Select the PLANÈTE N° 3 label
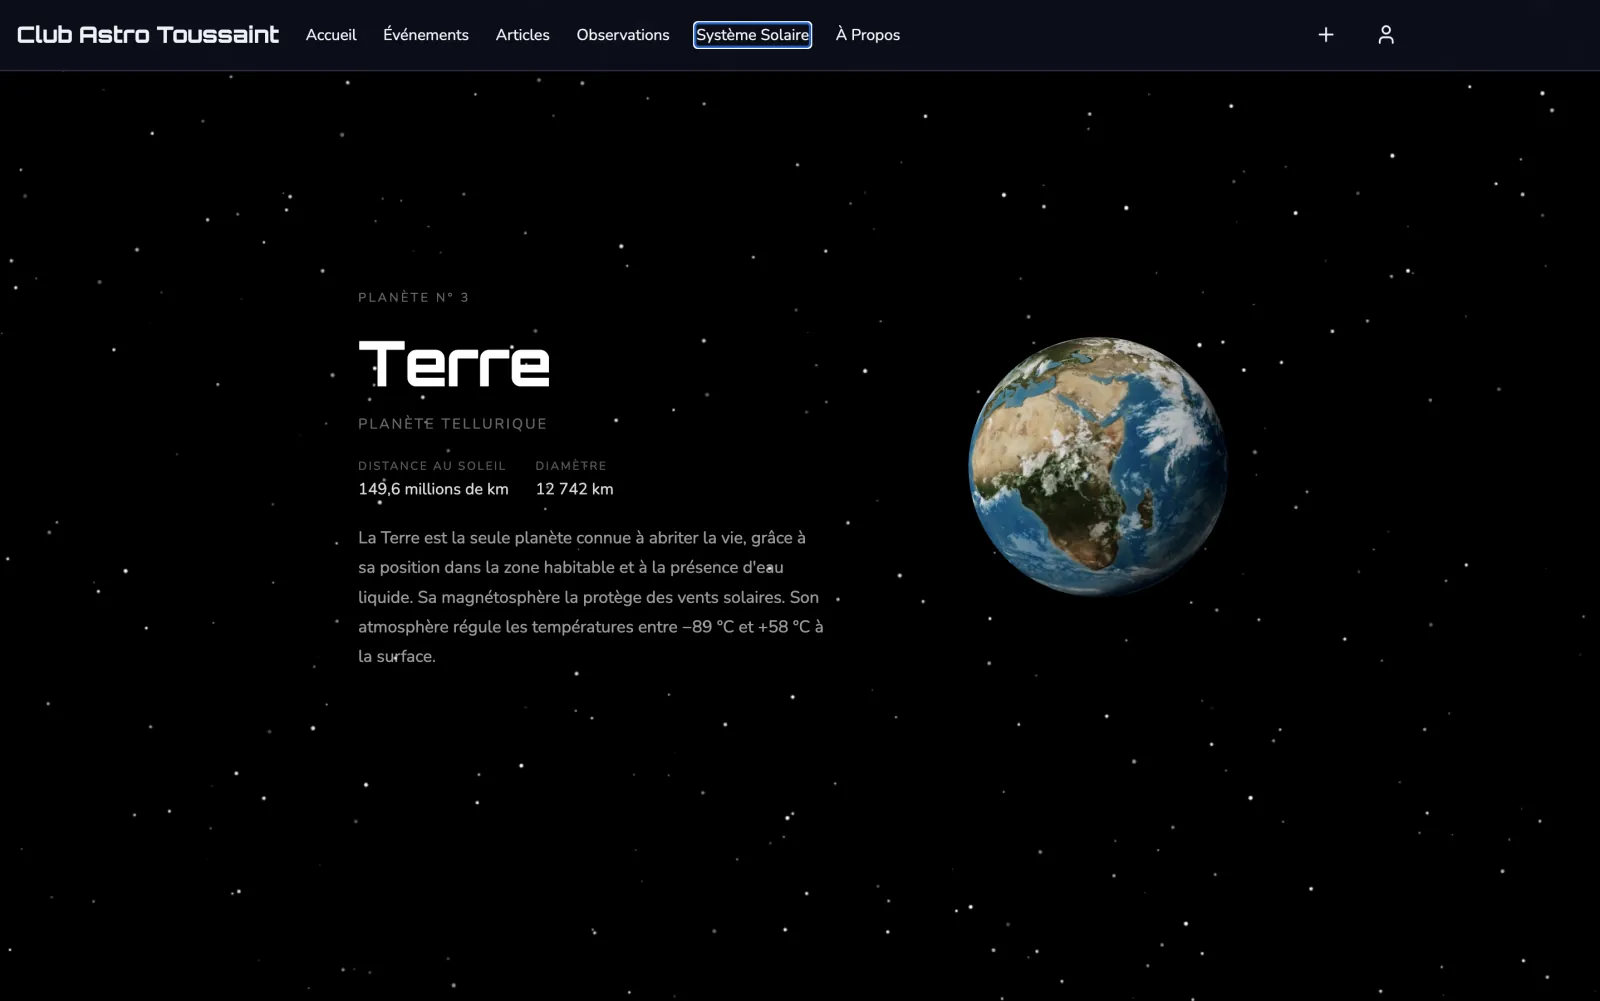Image resolution: width=1600 pixels, height=1001 pixels. [x=413, y=297]
